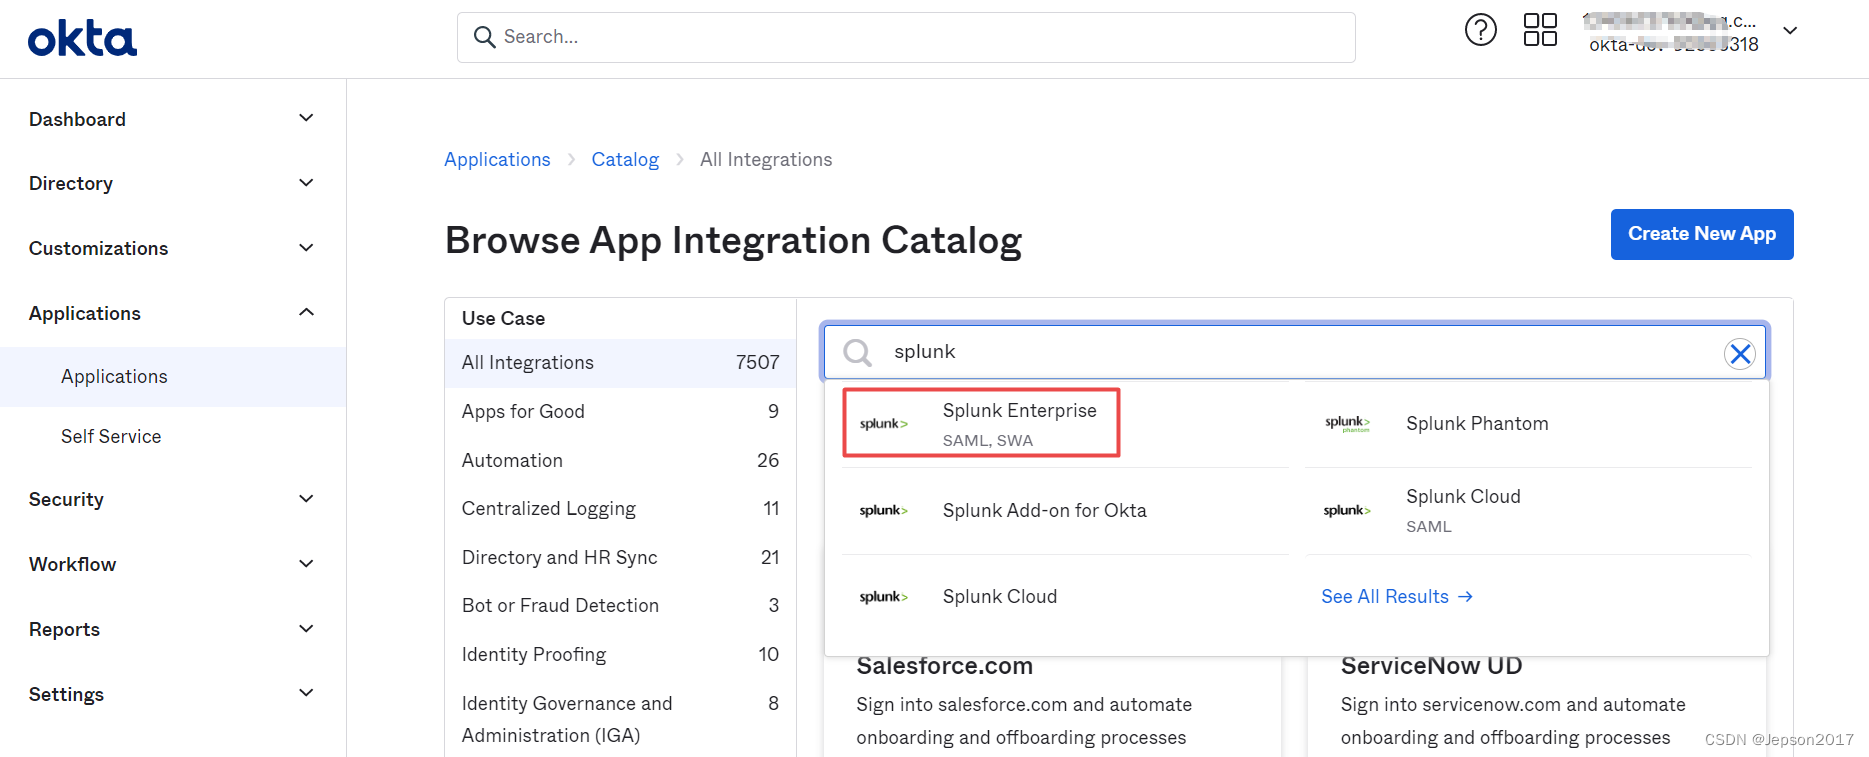Click the okta logo
This screenshot has width=1869, height=757.
tap(82, 39)
